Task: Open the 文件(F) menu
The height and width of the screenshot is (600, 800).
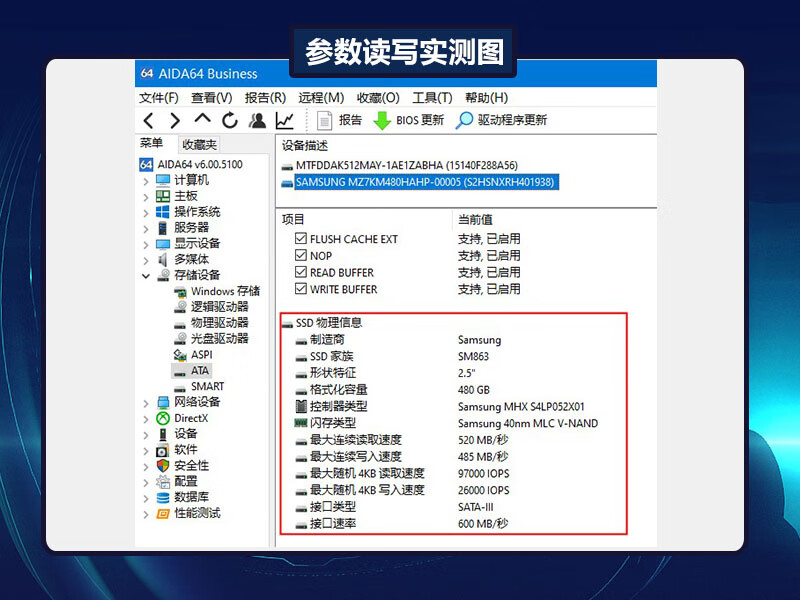Action: tap(159, 97)
